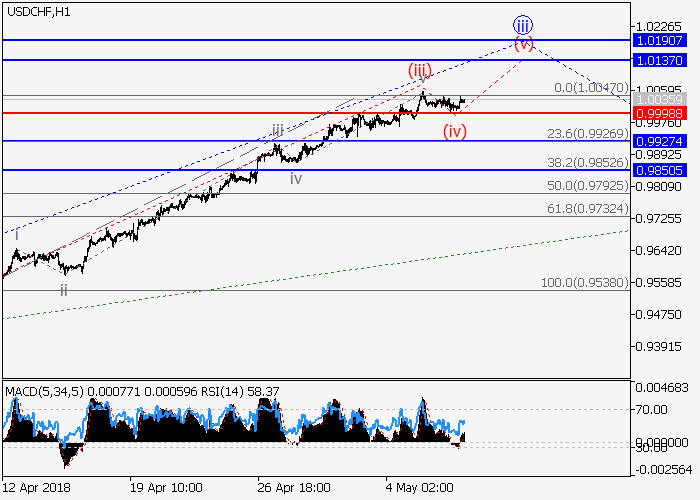Select the red (iii) wave label

coord(419,71)
